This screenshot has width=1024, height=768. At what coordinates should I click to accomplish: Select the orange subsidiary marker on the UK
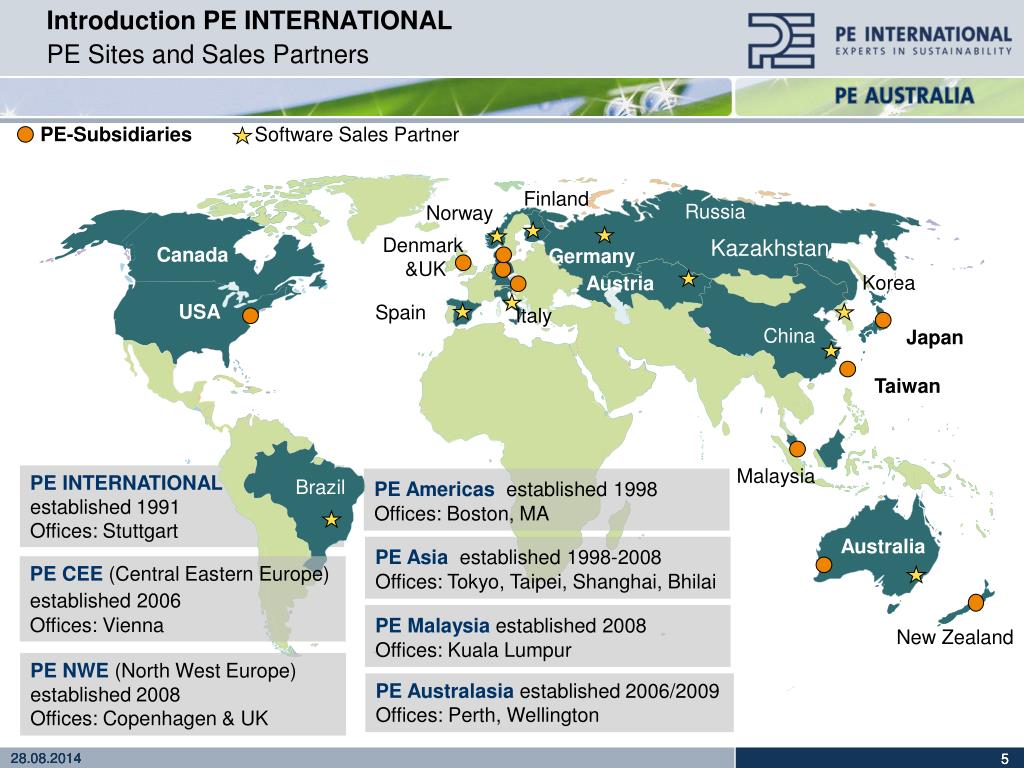click(463, 263)
